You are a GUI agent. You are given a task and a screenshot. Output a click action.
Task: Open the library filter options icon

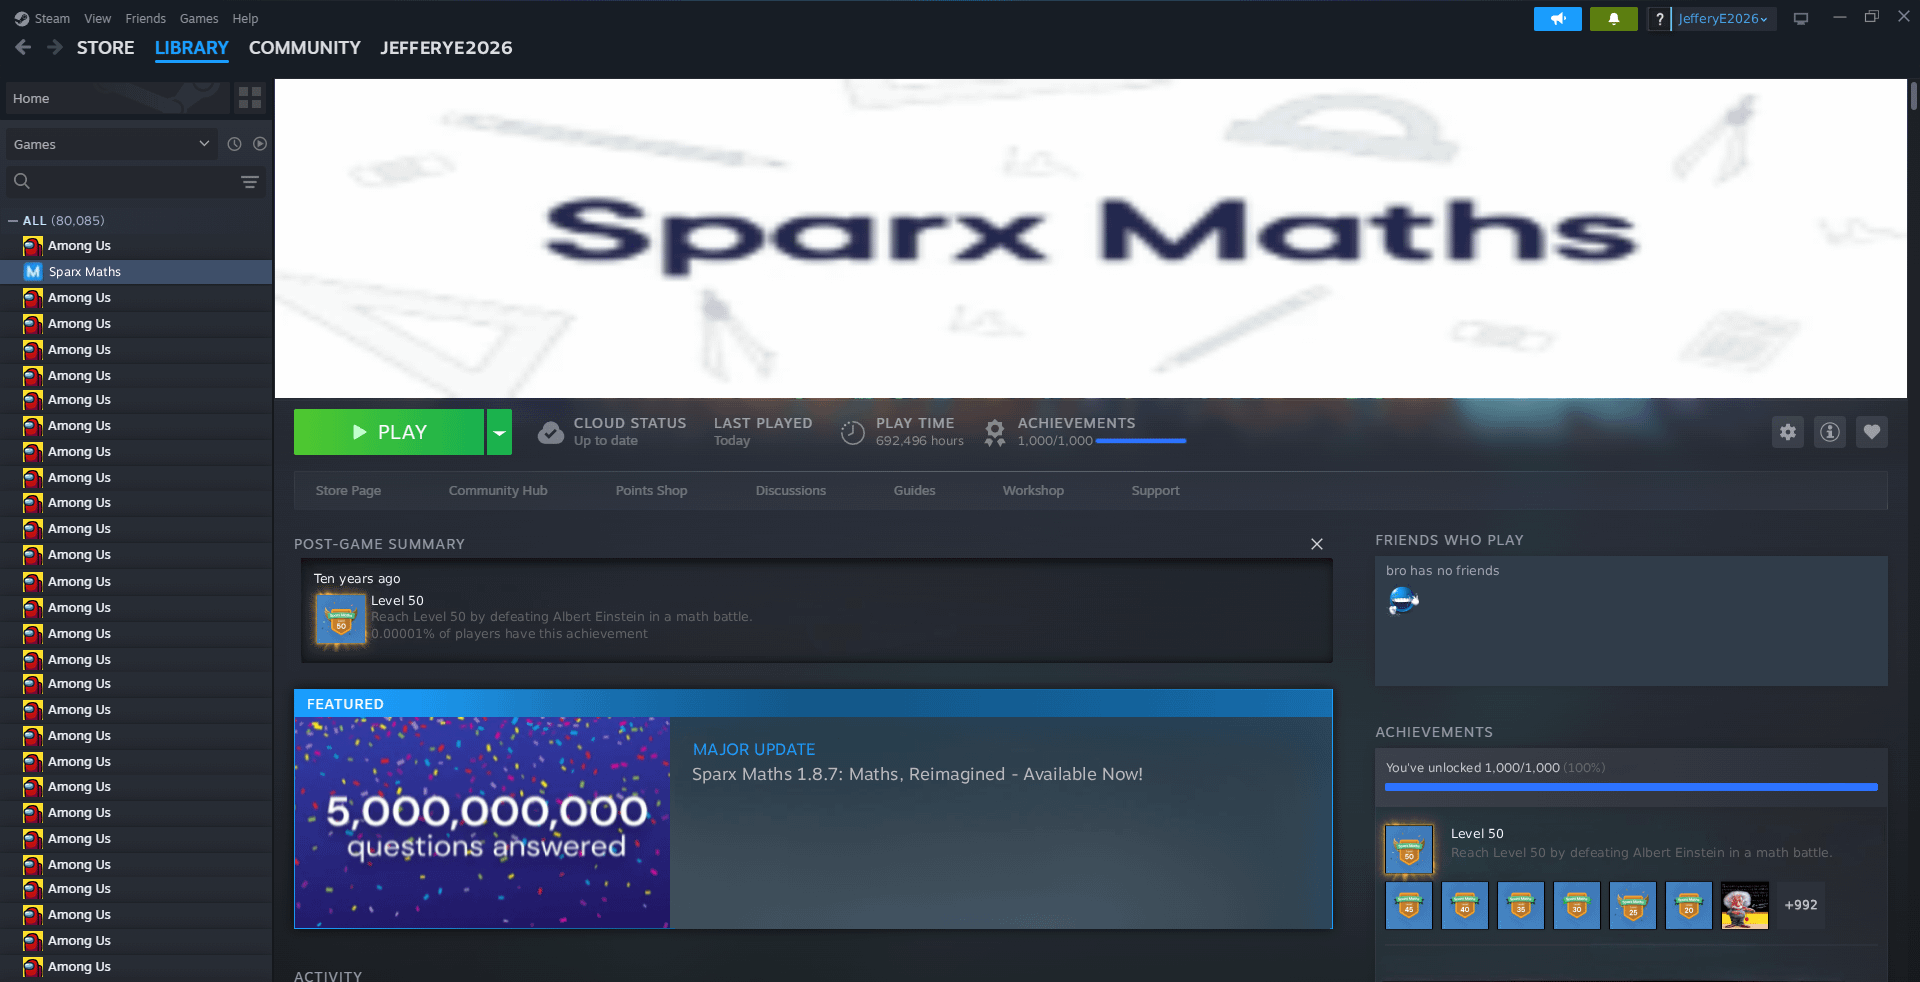coord(250,182)
